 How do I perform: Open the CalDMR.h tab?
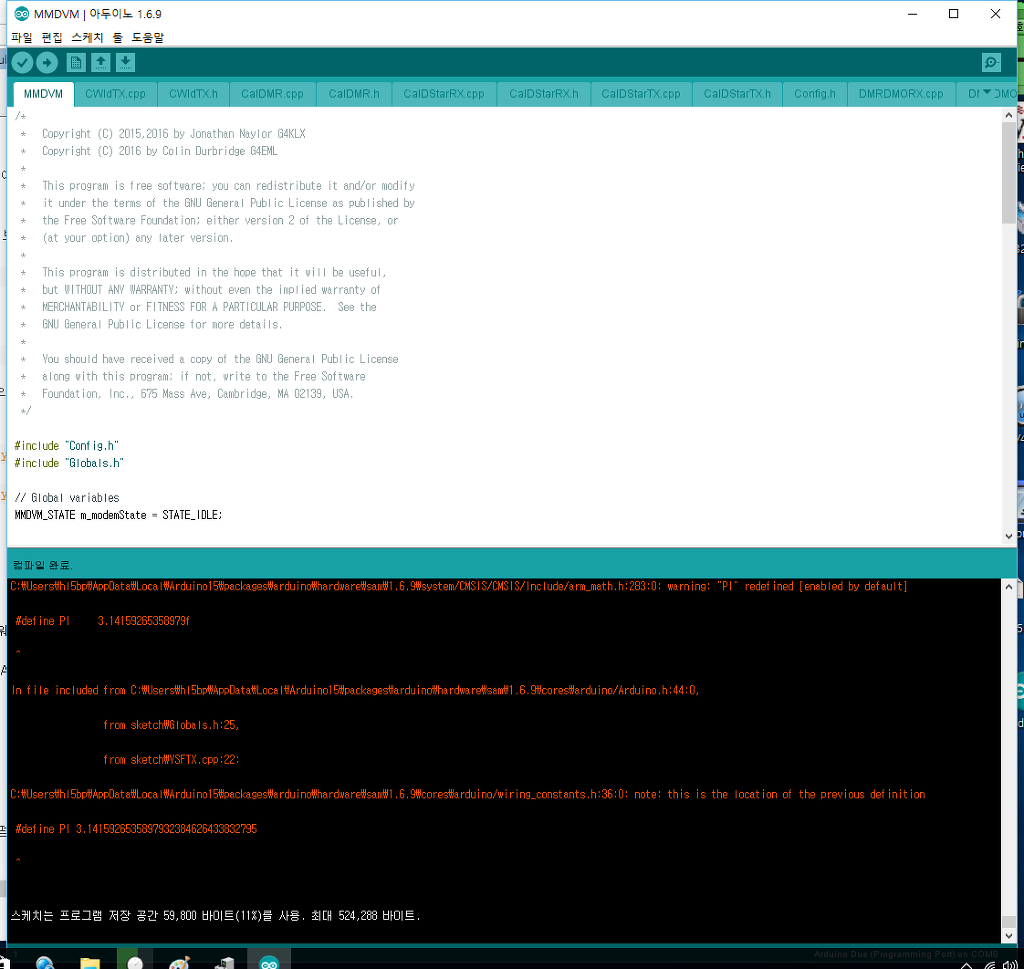coord(354,94)
